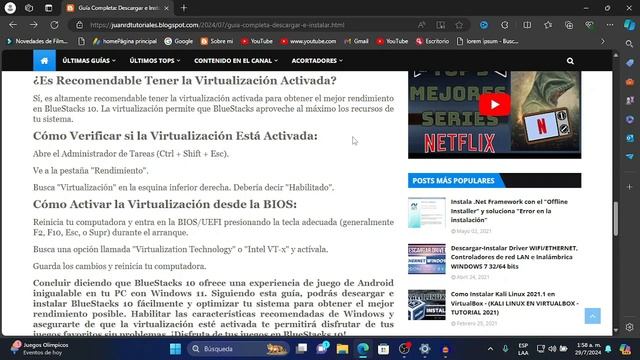
Task: Open Task View in the taskbar
Action: coord(301,349)
